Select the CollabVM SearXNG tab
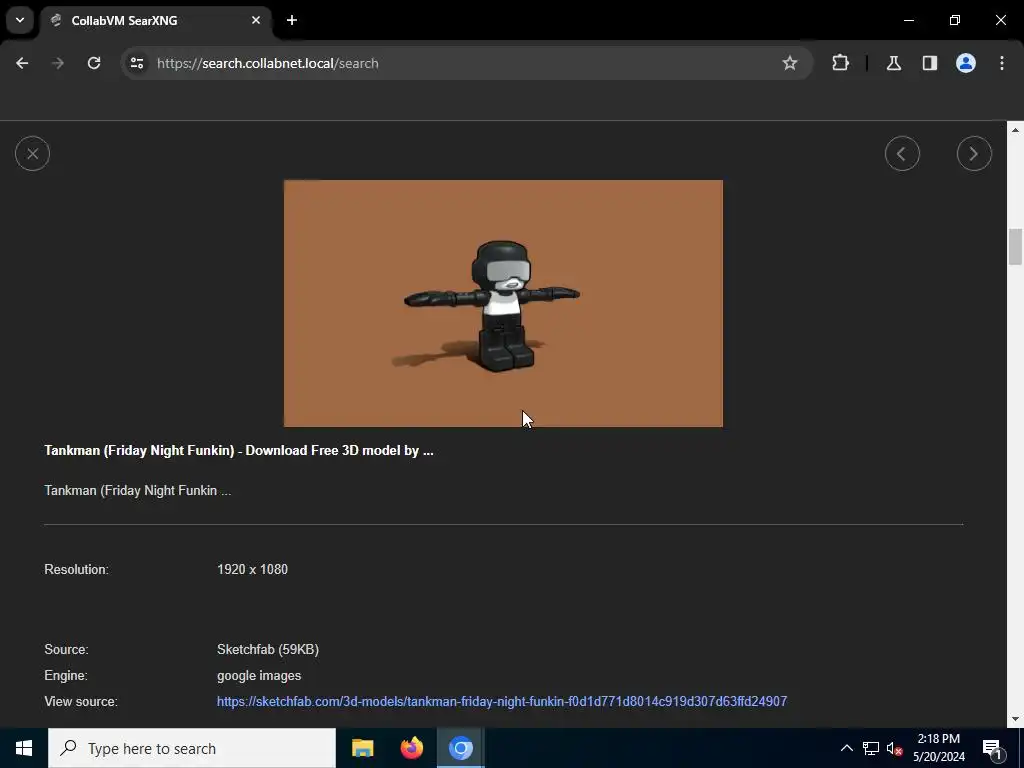1024x768 pixels. 157,21
